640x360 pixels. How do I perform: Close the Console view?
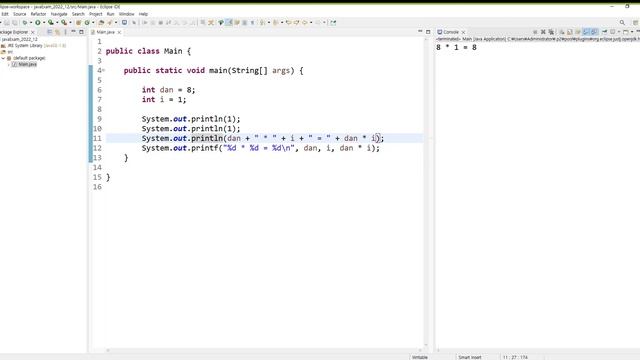tap(463, 32)
